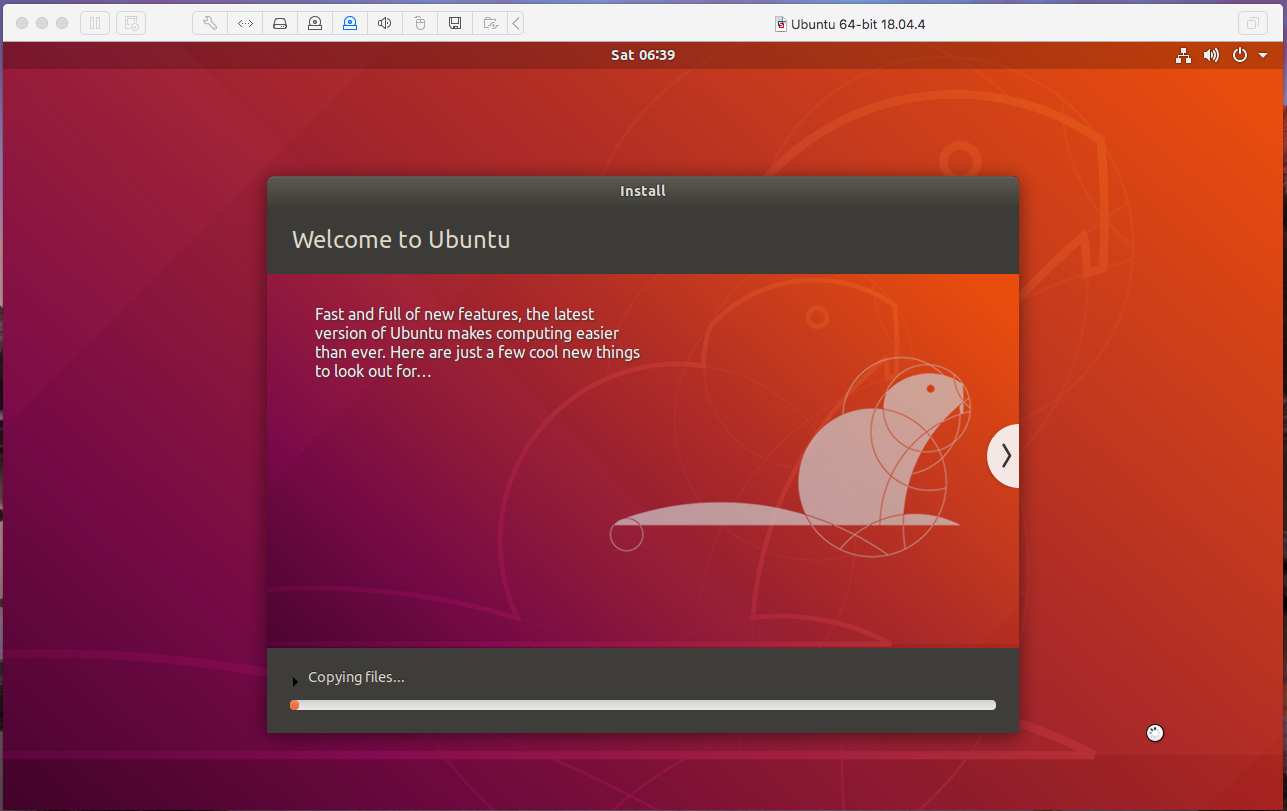
Task: Open the system menu dropdown arrow
Action: click(x=1263, y=56)
